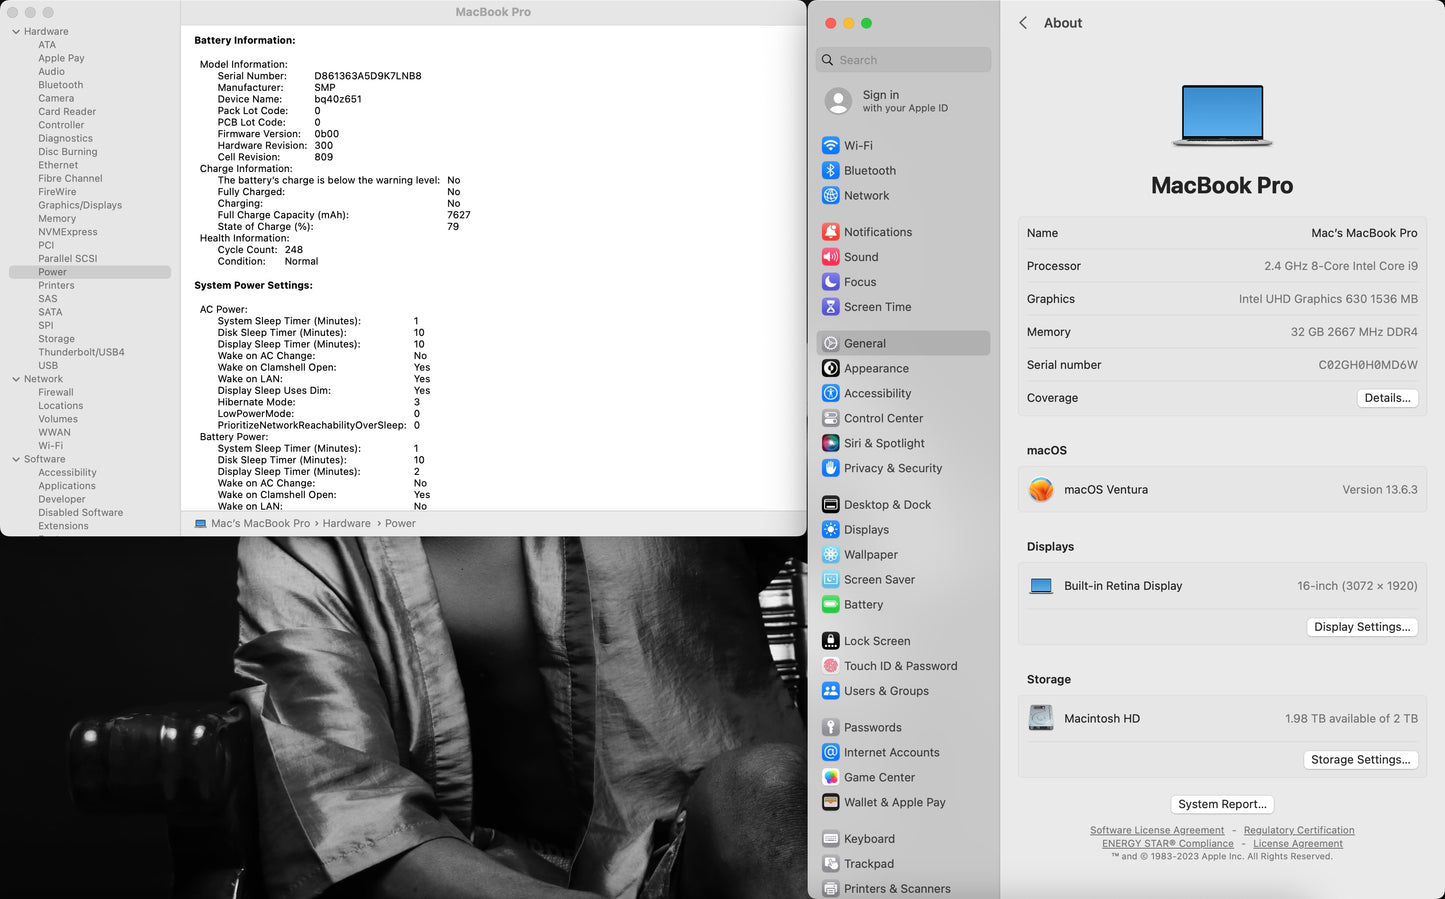Click the Coverage Details... button

pos(1388,398)
